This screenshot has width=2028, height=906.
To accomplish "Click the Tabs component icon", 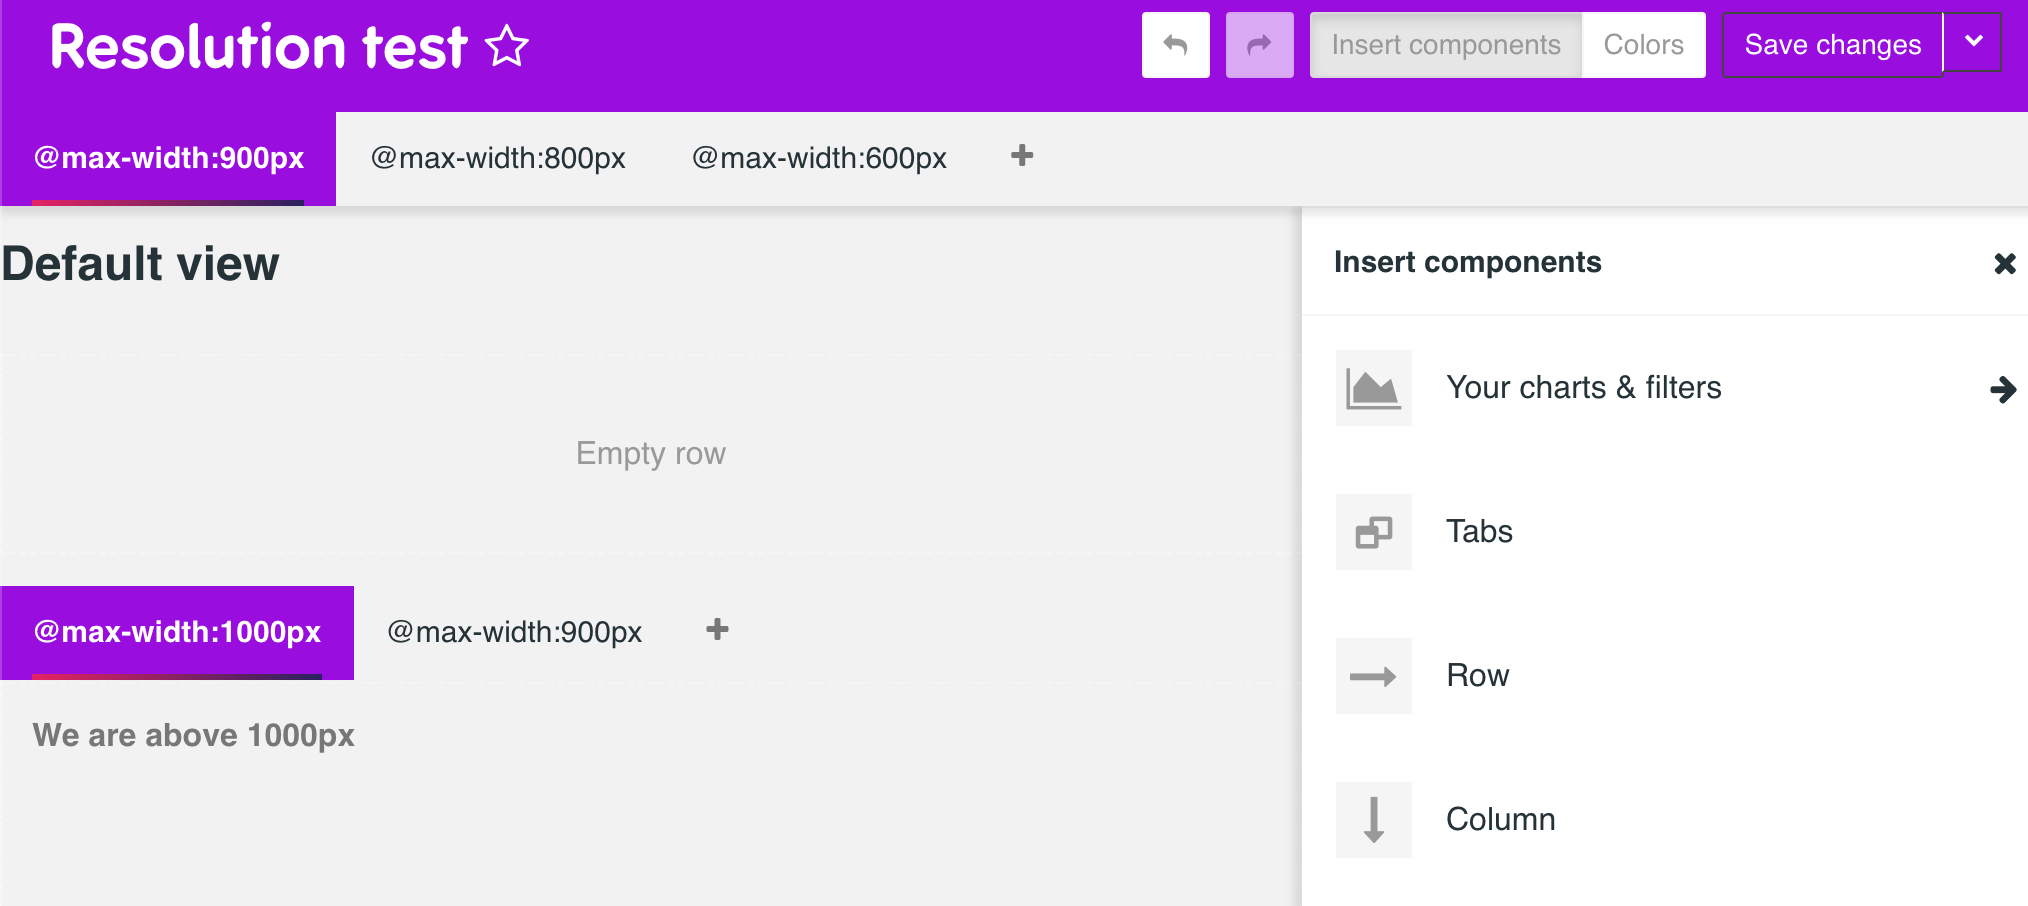I will point(1374,532).
